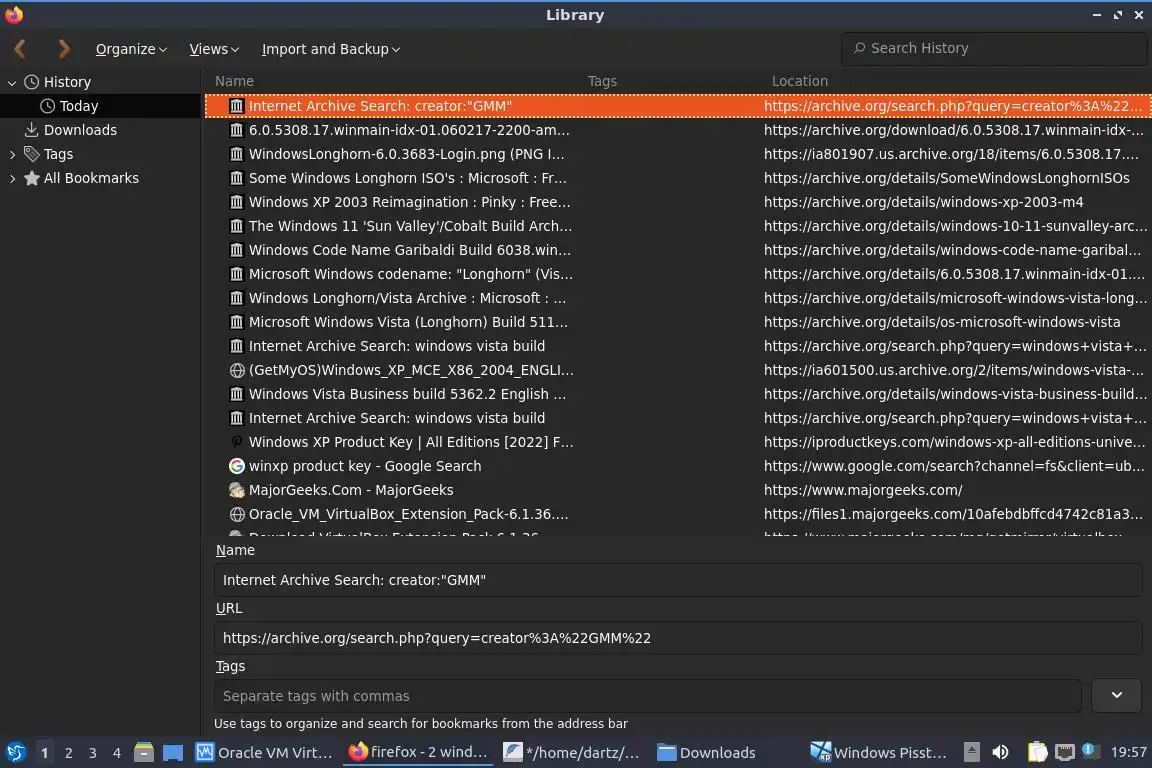Focus the 'Separate tags with commas' field
This screenshot has width=1152, height=768.
648,696
